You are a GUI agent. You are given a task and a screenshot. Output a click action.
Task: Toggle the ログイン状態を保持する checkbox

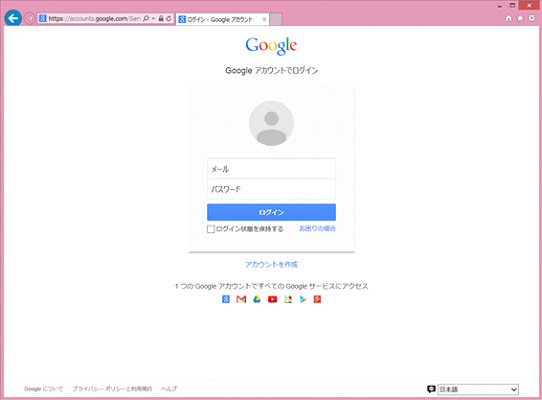tap(211, 229)
